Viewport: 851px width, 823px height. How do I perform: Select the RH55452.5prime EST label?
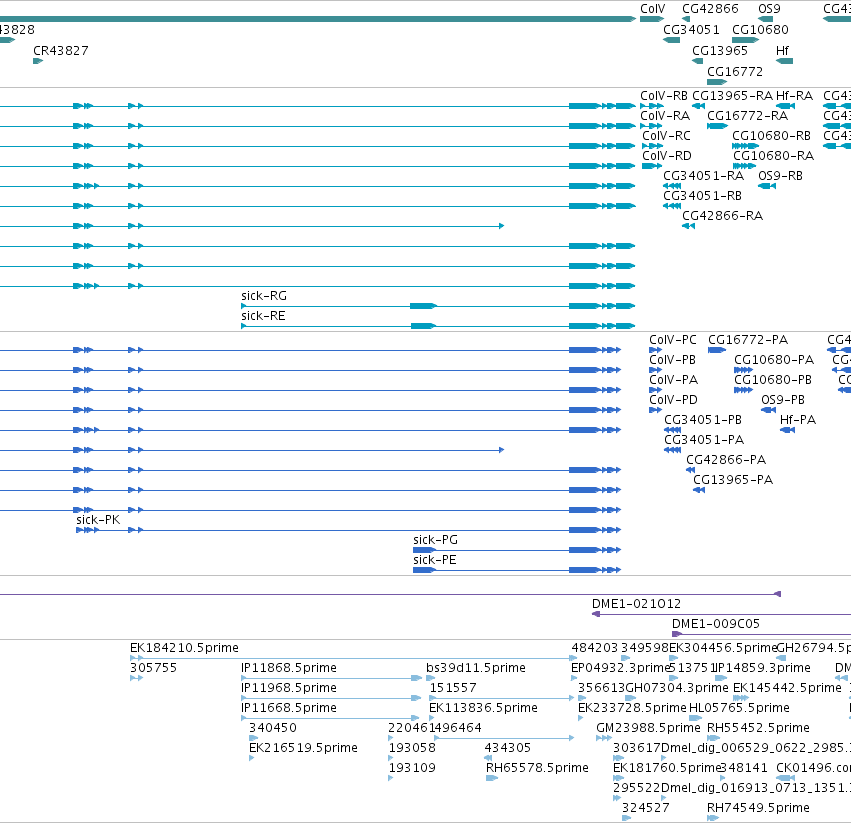coord(758,728)
